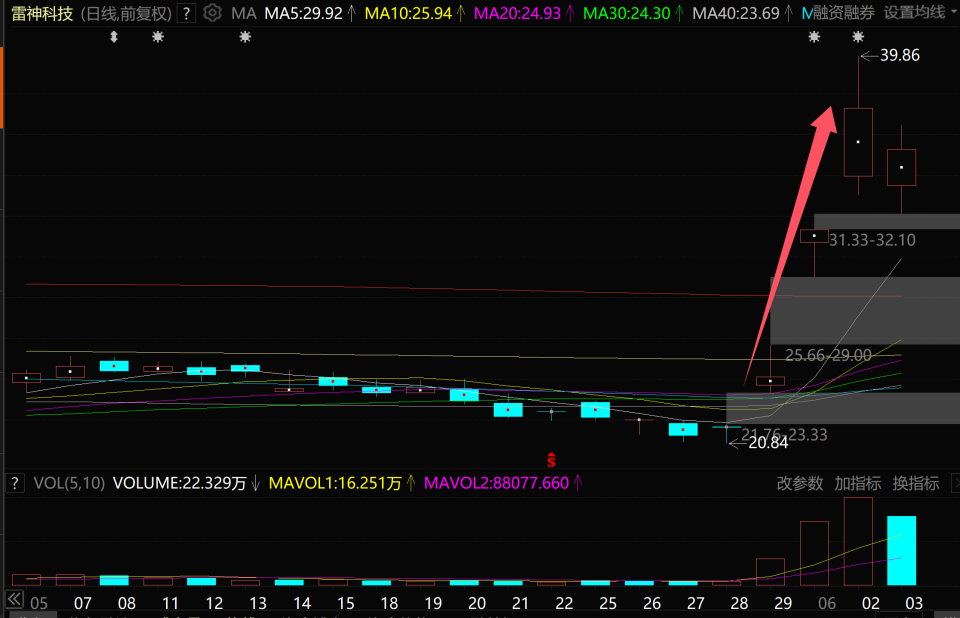Screen dimensions: 960x618
Task: Click date 11 on the time axis
Action: [170, 603]
